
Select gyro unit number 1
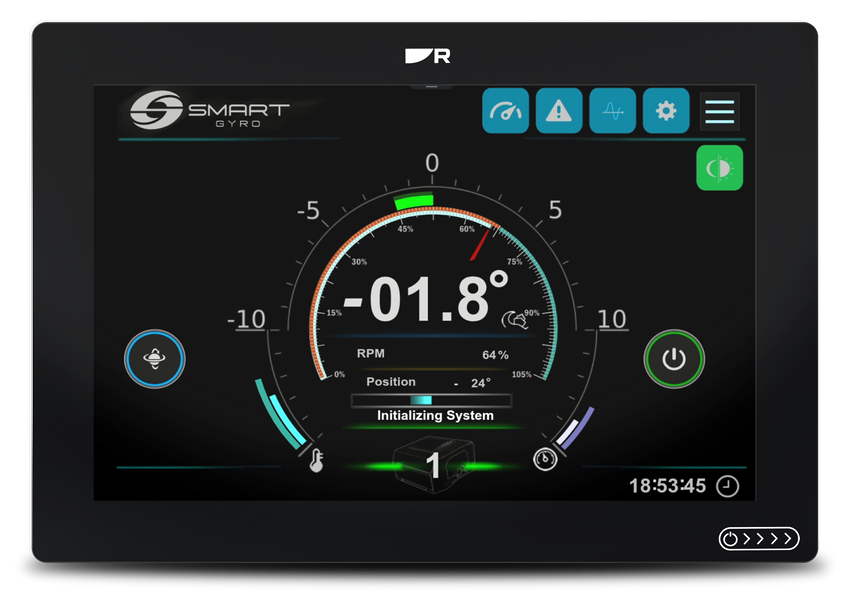click(433, 465)
